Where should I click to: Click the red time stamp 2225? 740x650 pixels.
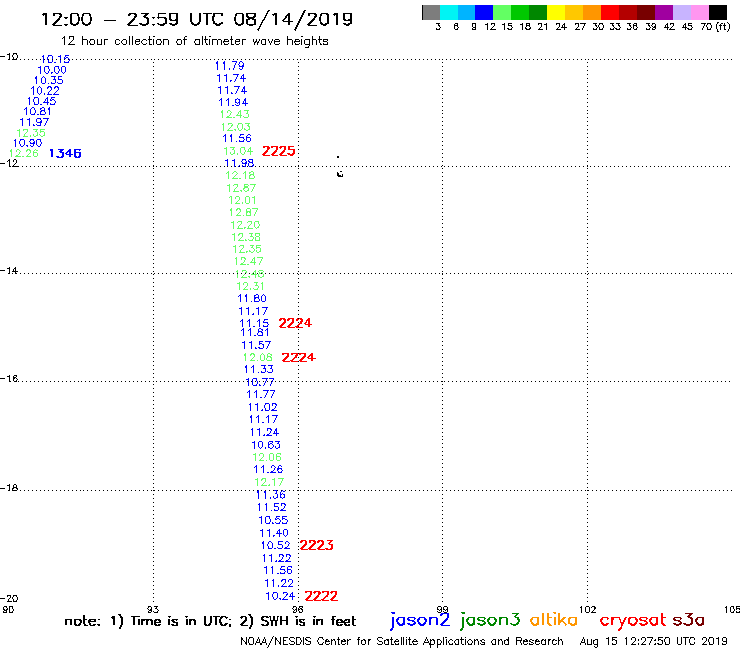(x=278, y=151)
